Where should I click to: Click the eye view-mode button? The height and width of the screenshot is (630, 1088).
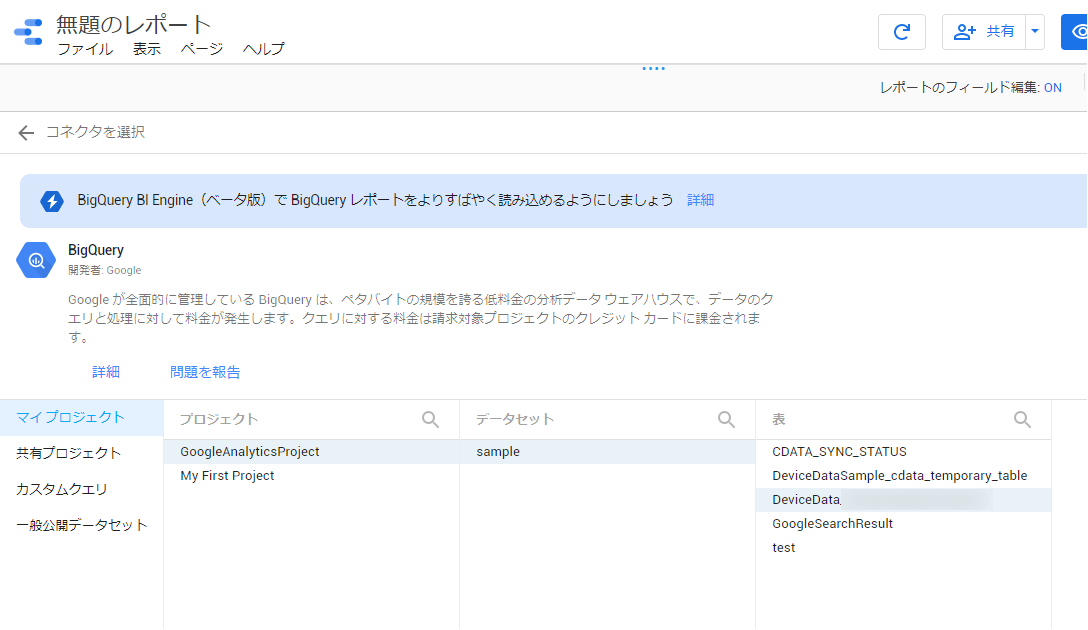1076,32
